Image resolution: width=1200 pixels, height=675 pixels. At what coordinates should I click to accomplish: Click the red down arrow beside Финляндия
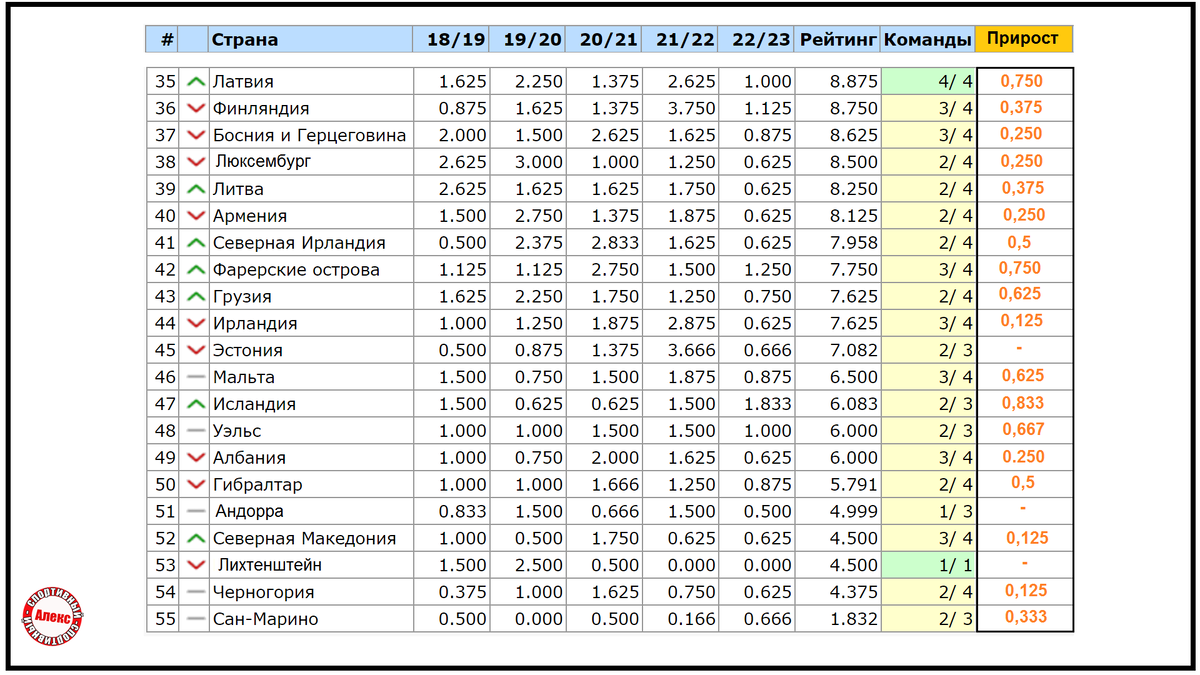point(196,108)
